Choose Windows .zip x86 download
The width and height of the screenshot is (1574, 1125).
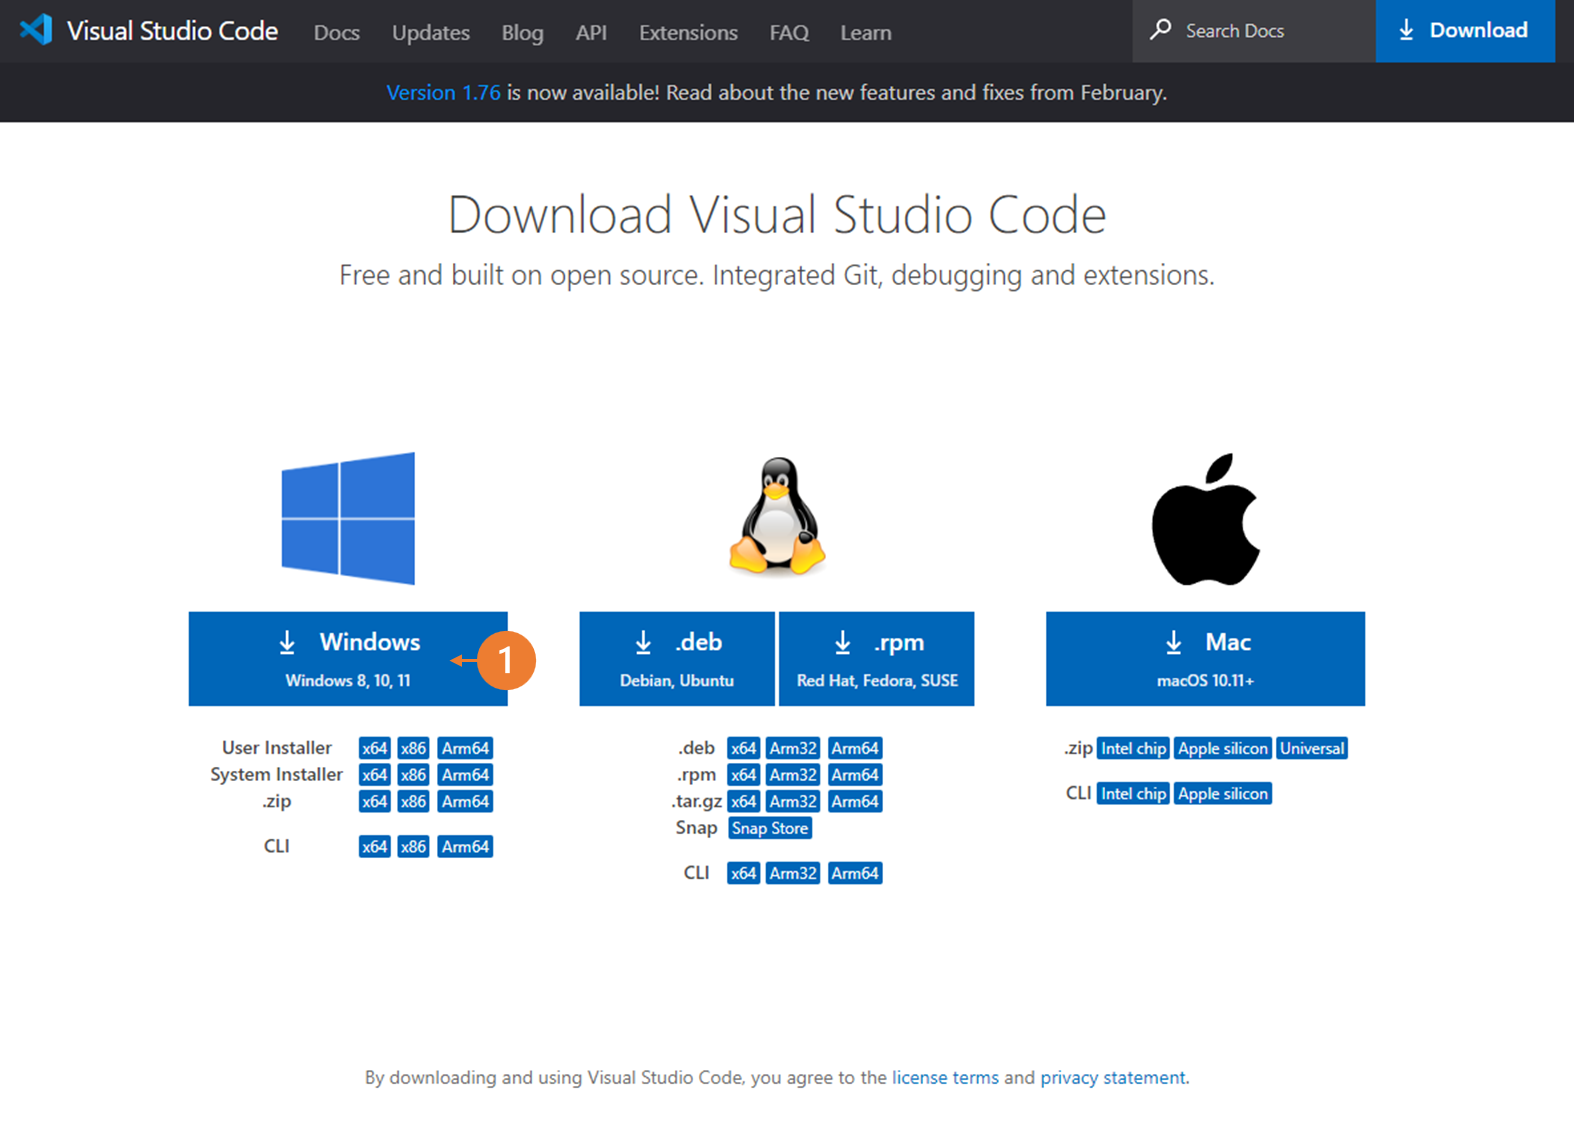[413, 801]
